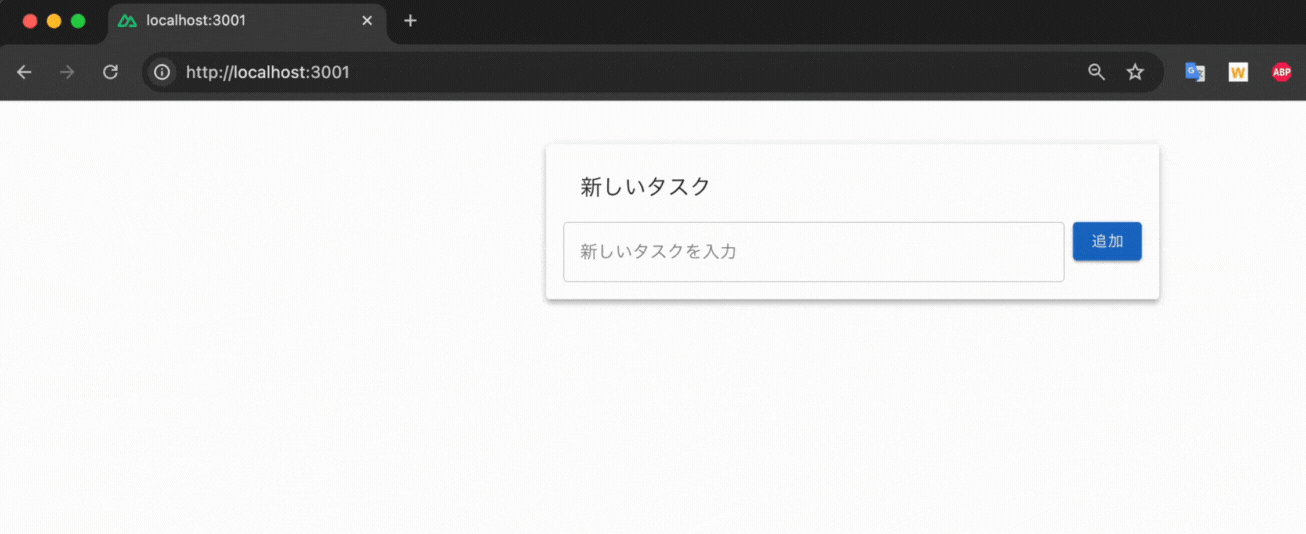
Task: Open a new tab with plus button
Action: tap(410, 21)
